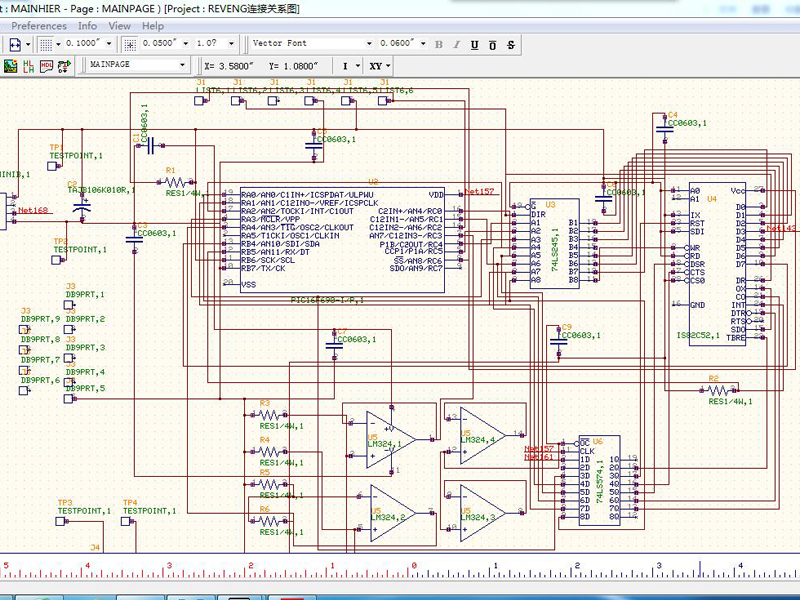Select the C9 capacitor symbol
The height and width of the screenshot is (600, 800).
point(559,341)
